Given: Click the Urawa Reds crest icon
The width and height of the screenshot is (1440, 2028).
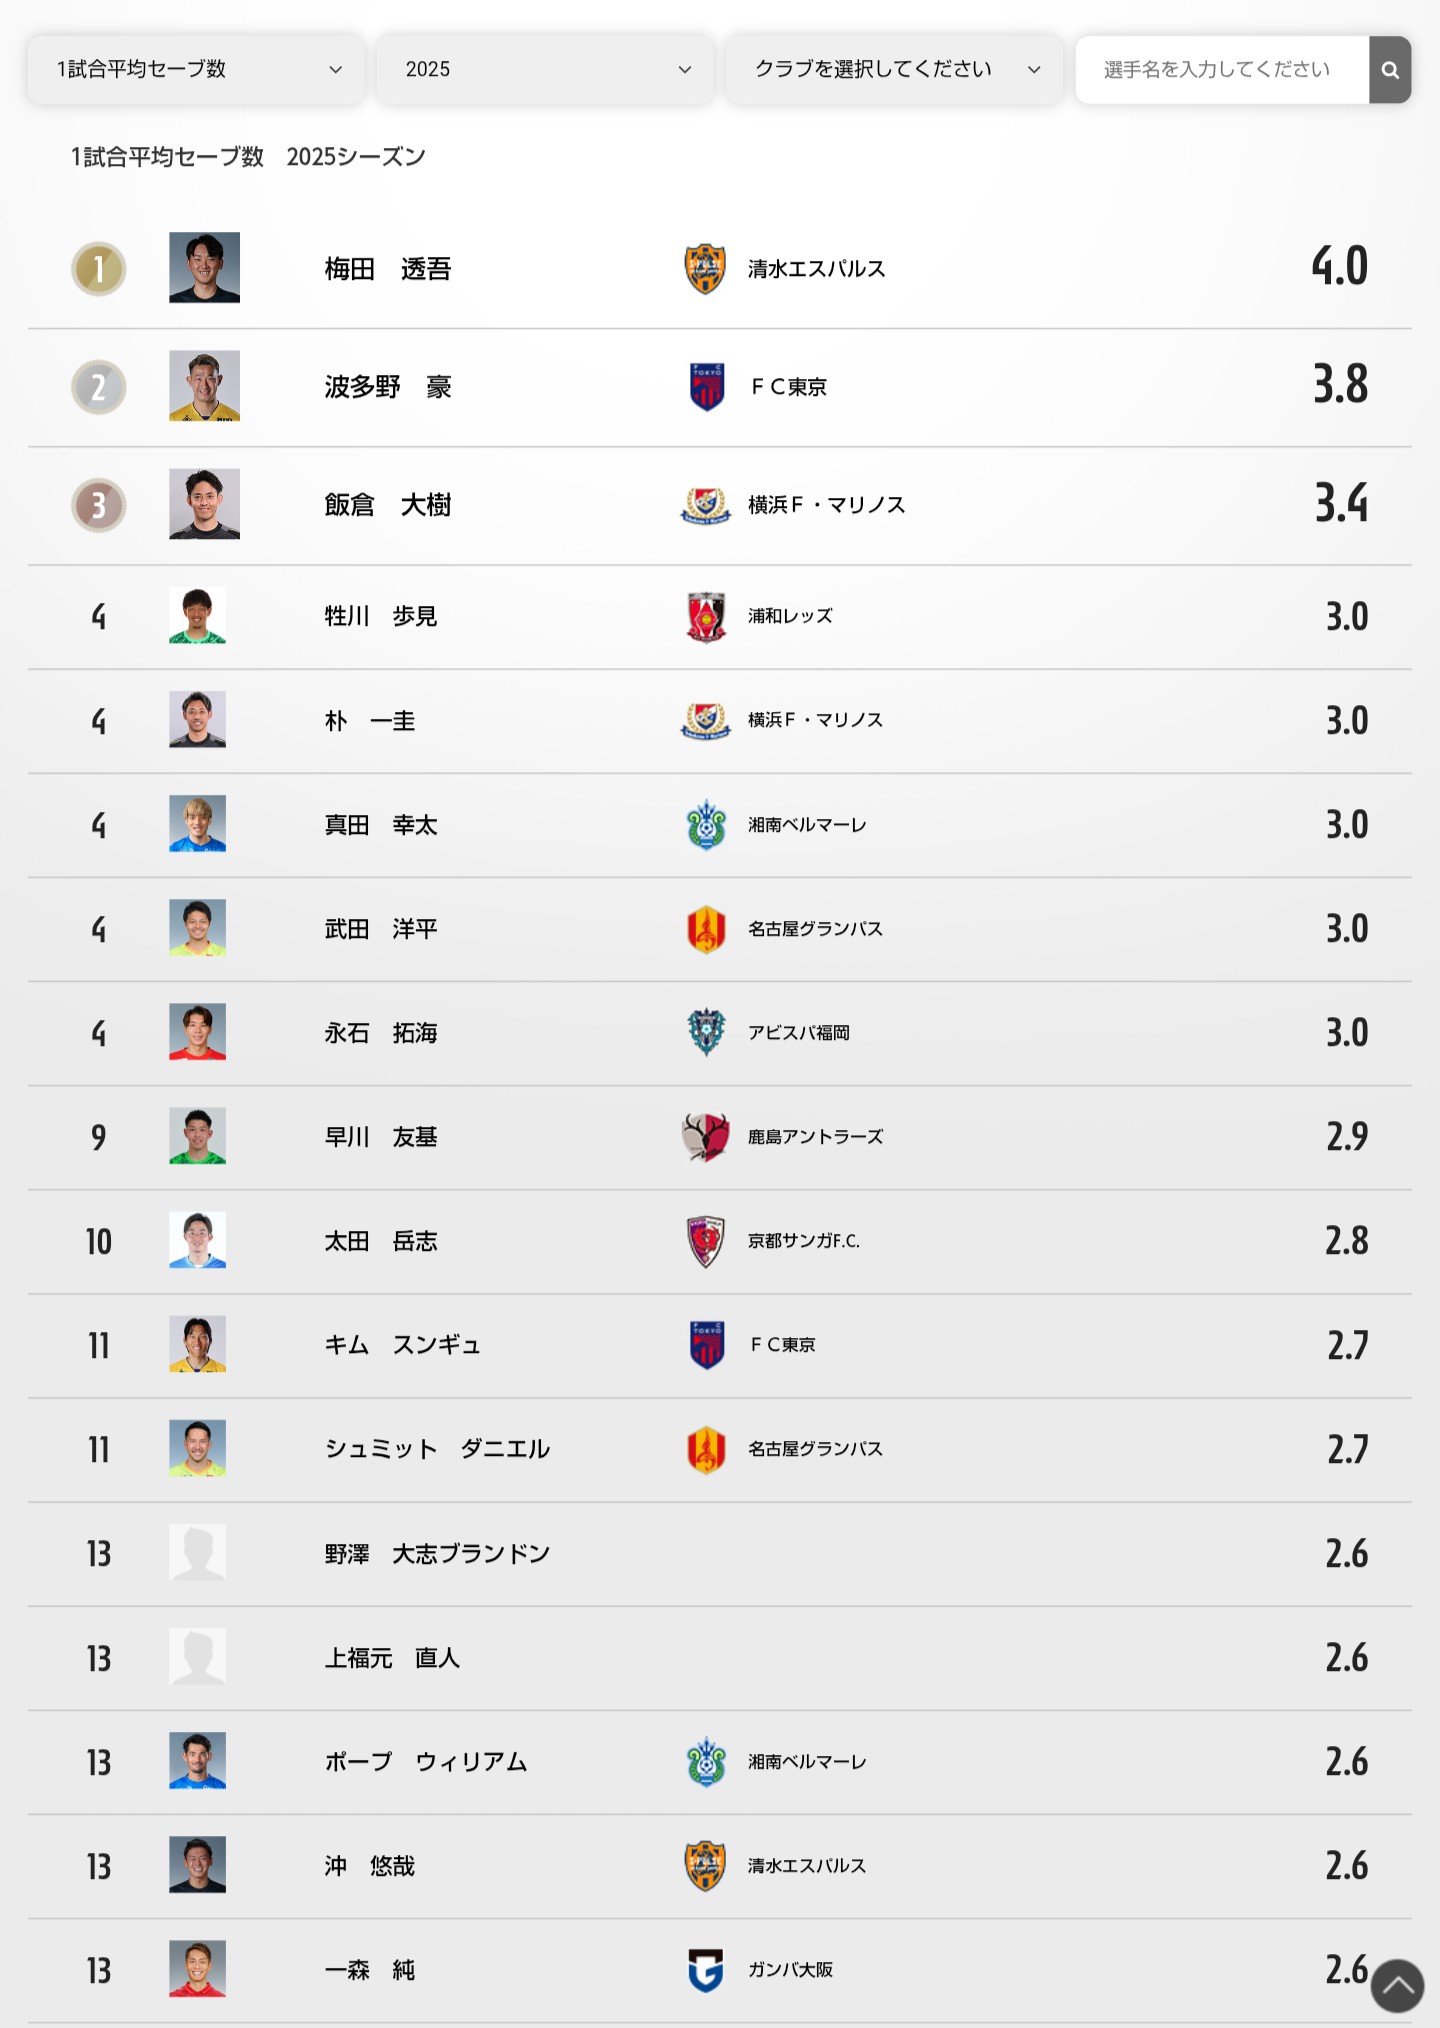Looking at the screenshot, I should coord(706,616).
